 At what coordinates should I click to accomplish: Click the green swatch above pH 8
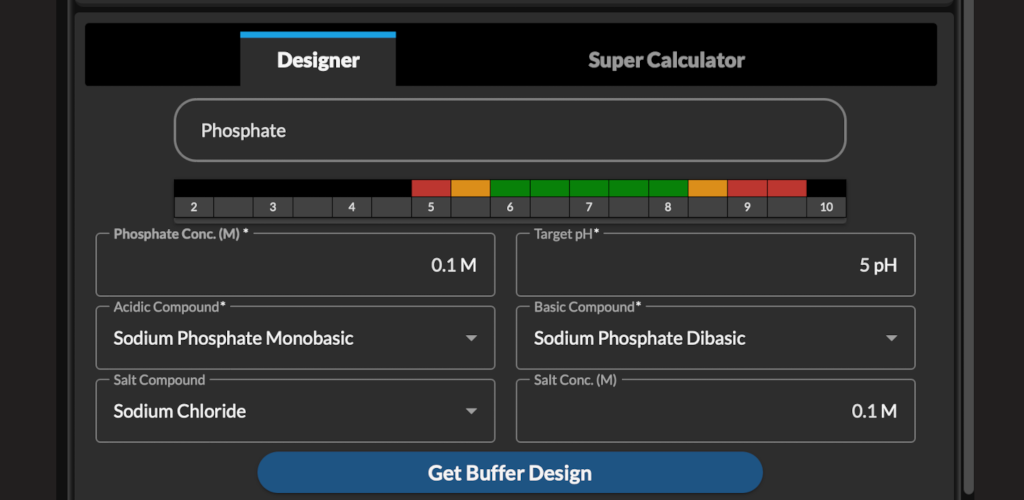click(x=668, y=189)
